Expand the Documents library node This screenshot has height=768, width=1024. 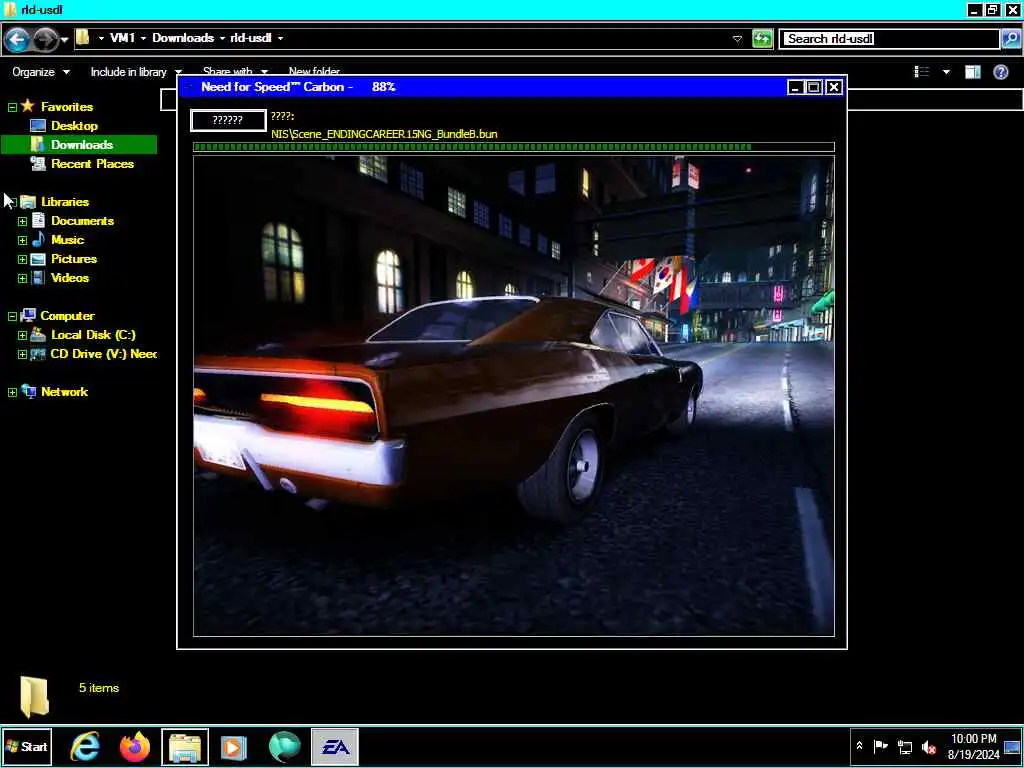click(22, 221)
